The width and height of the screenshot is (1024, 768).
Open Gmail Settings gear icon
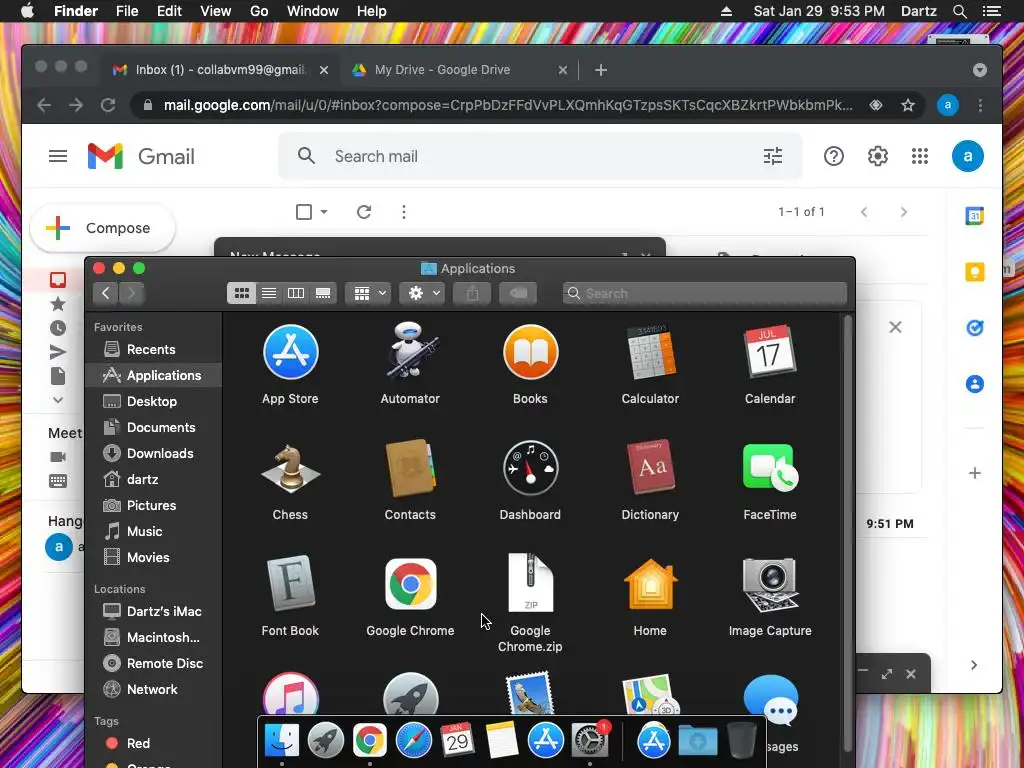877,156
